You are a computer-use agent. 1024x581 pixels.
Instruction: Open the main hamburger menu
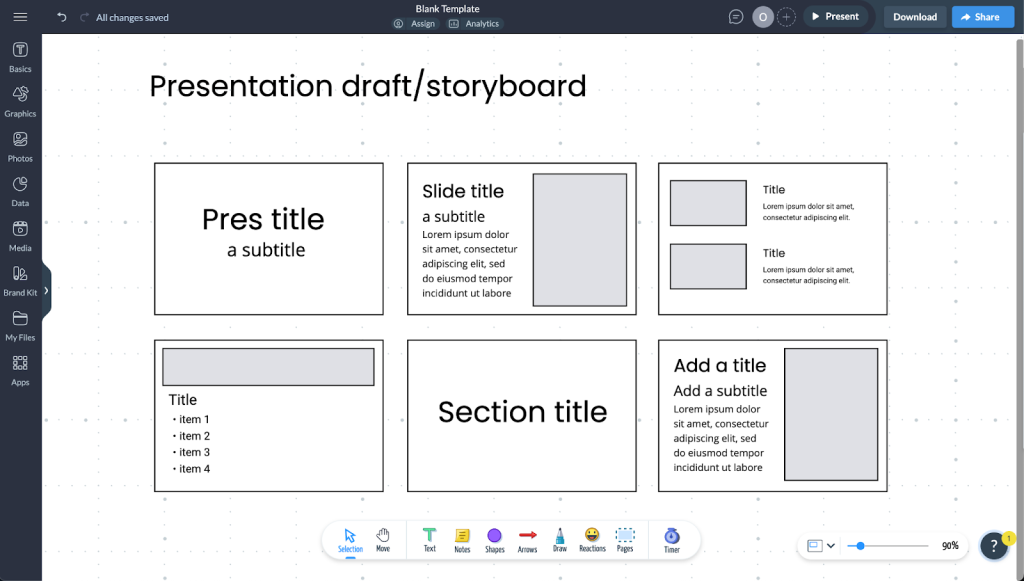(20, 15)
